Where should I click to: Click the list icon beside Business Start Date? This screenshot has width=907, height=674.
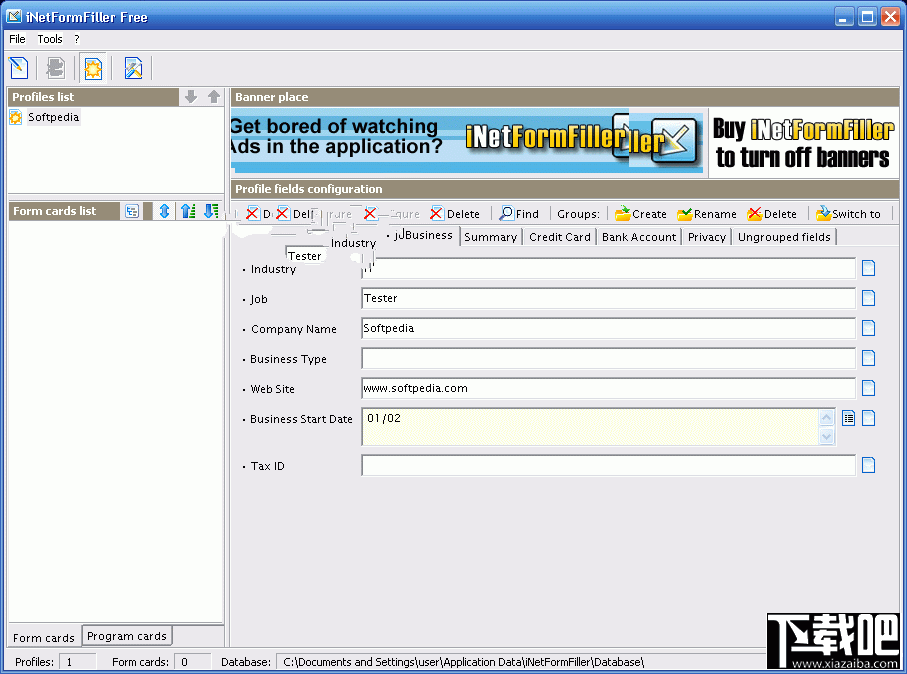pos(848,418)
